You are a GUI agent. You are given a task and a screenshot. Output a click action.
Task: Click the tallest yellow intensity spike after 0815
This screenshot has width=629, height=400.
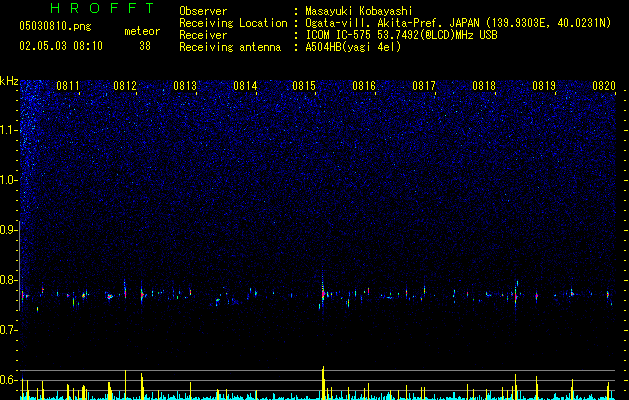click(323, 382)
